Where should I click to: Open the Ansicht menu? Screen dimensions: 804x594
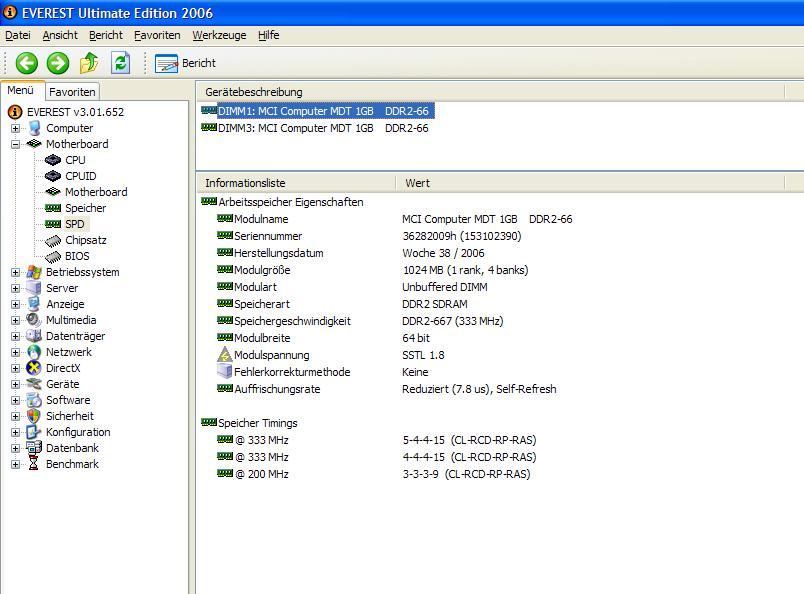point(60,35)
